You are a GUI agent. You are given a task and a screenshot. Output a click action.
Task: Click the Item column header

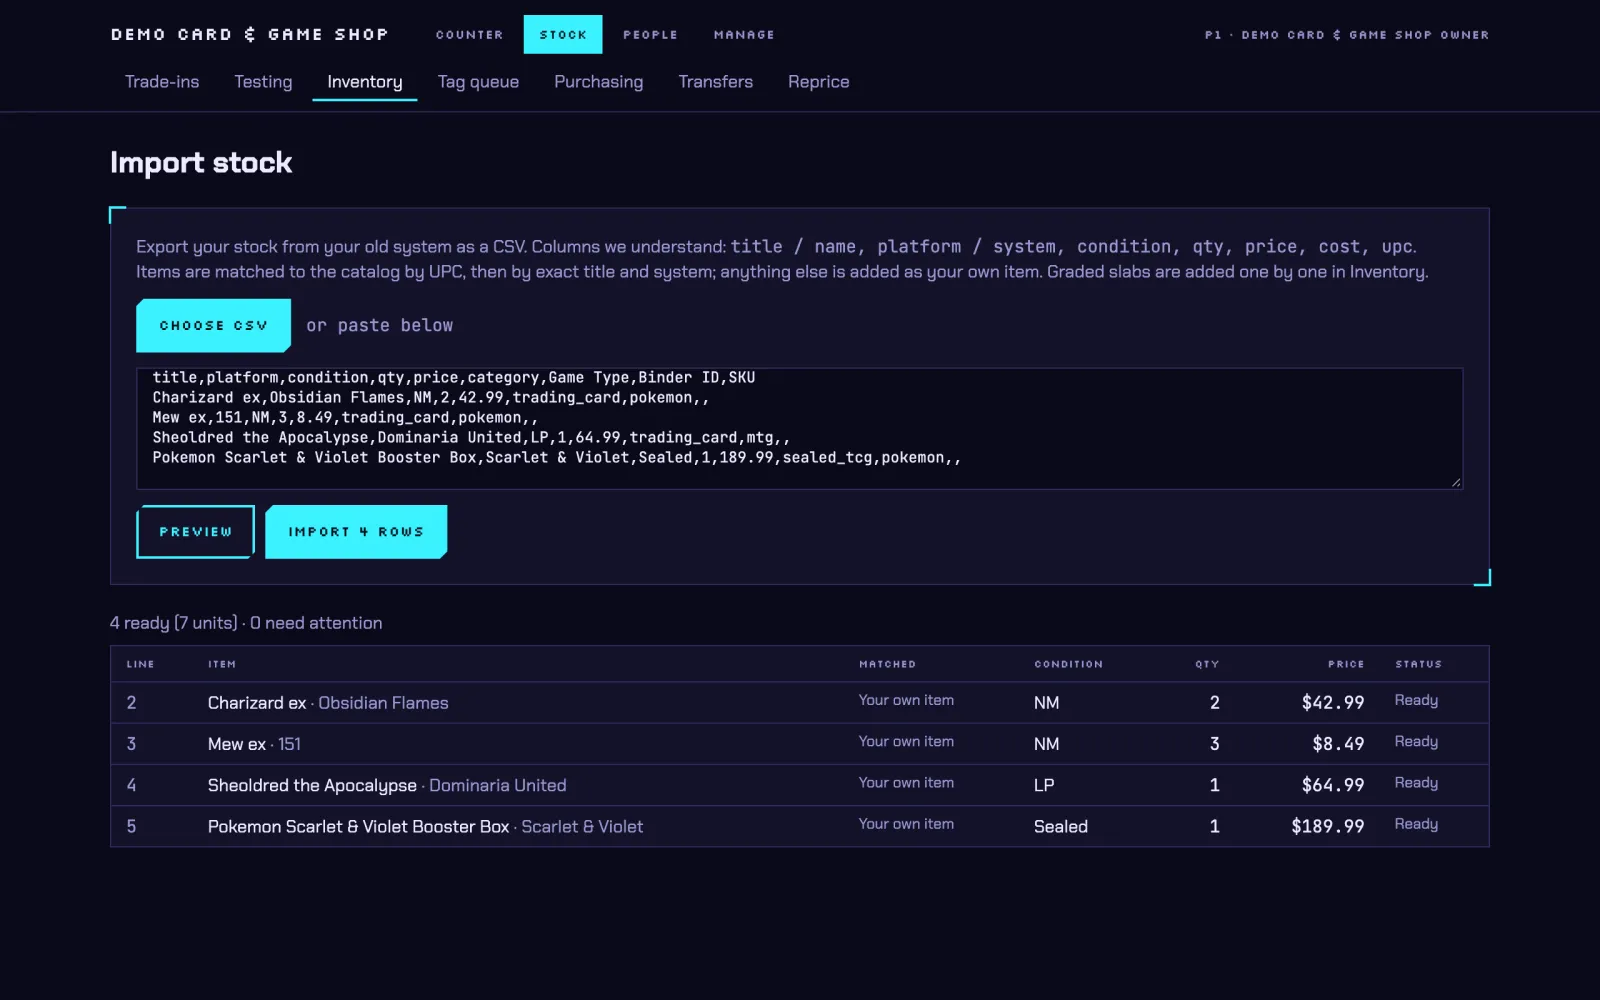tap(222, 664)
